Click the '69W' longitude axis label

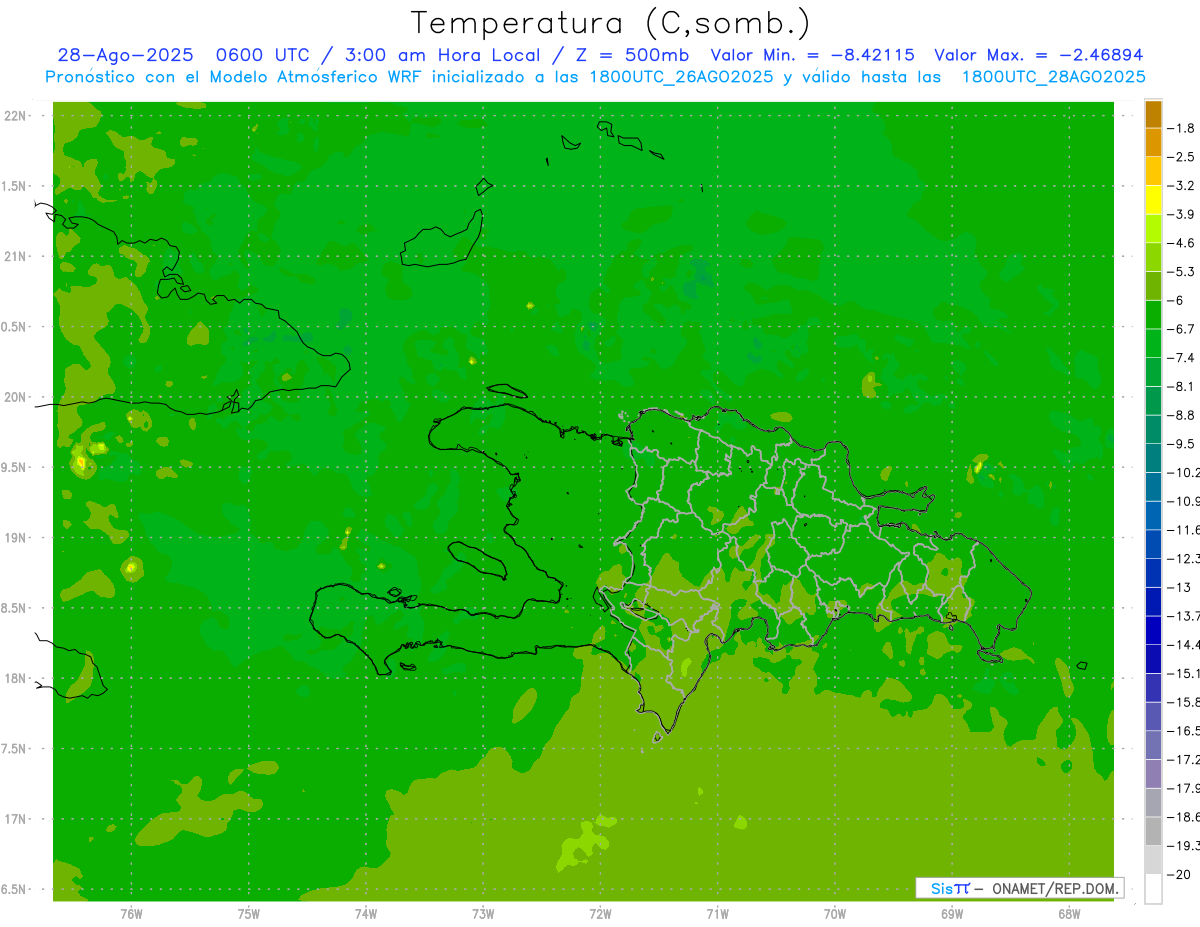pos(952,914)
